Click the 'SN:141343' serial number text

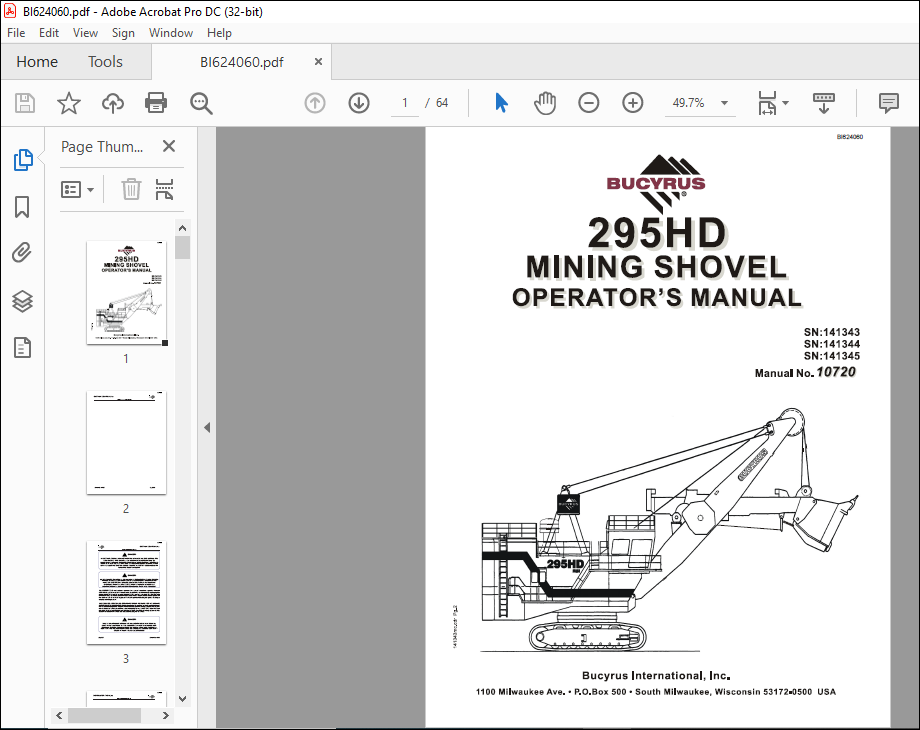click(x=831, y=332)
